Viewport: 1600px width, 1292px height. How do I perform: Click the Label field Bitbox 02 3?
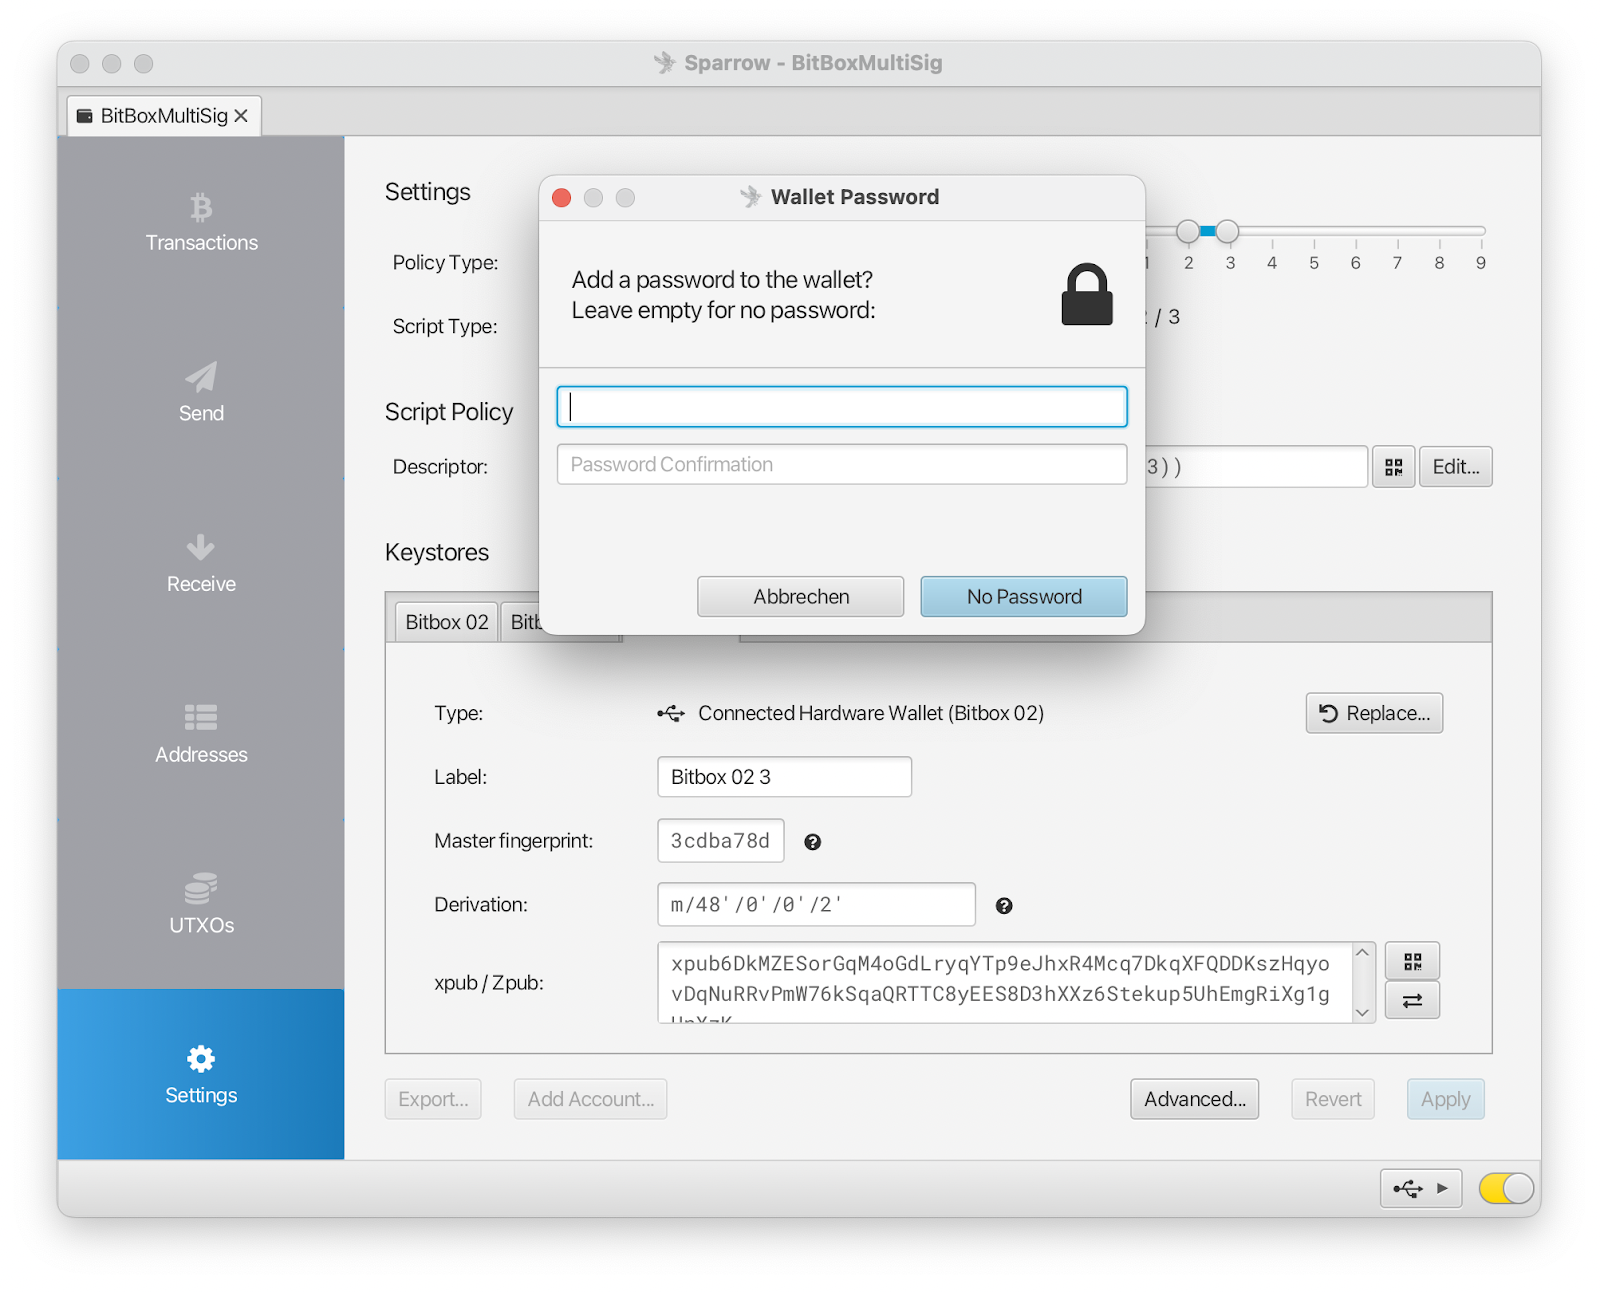point(784,777)
